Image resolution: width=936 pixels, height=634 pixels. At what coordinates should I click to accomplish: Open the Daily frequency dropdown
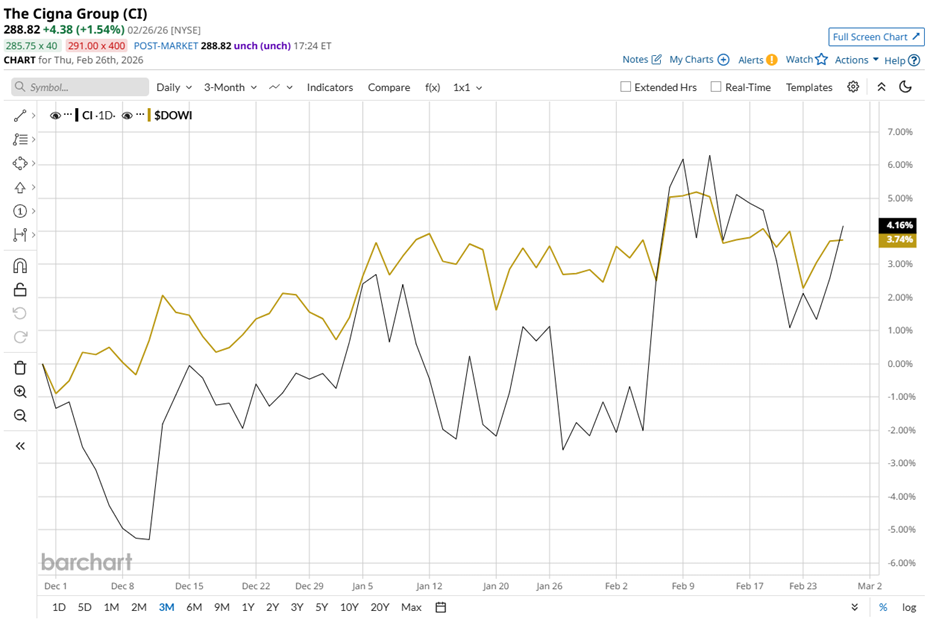coord(174,87)
